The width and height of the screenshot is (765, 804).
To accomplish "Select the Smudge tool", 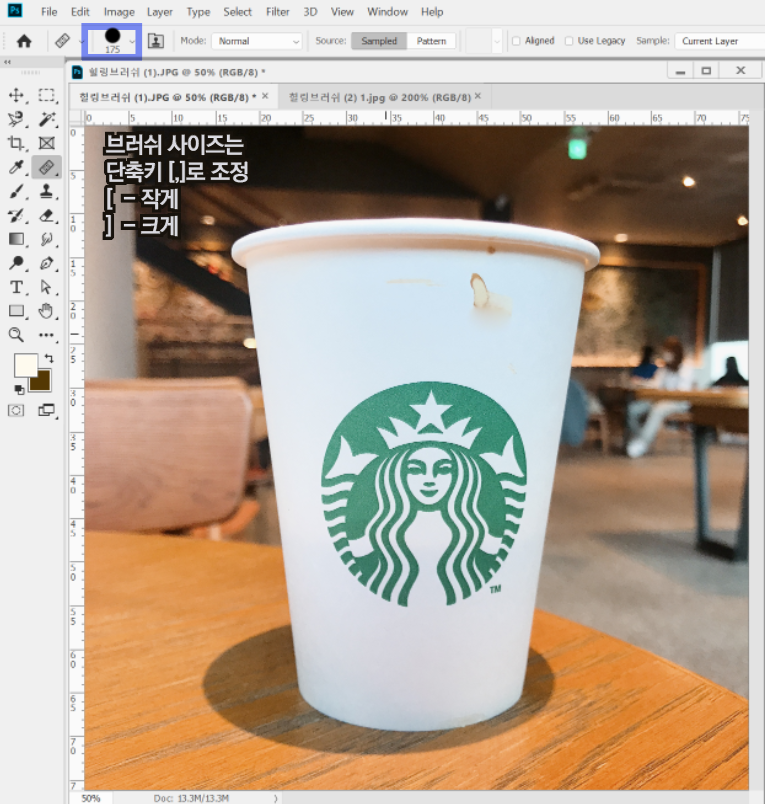I will (47, 239).
